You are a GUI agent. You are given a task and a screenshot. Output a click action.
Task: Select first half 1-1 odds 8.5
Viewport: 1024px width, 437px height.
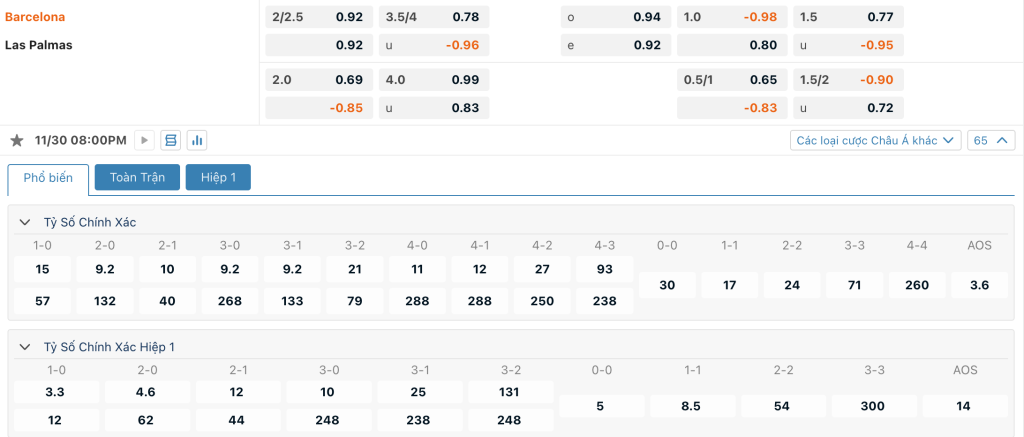coord(692,406)
